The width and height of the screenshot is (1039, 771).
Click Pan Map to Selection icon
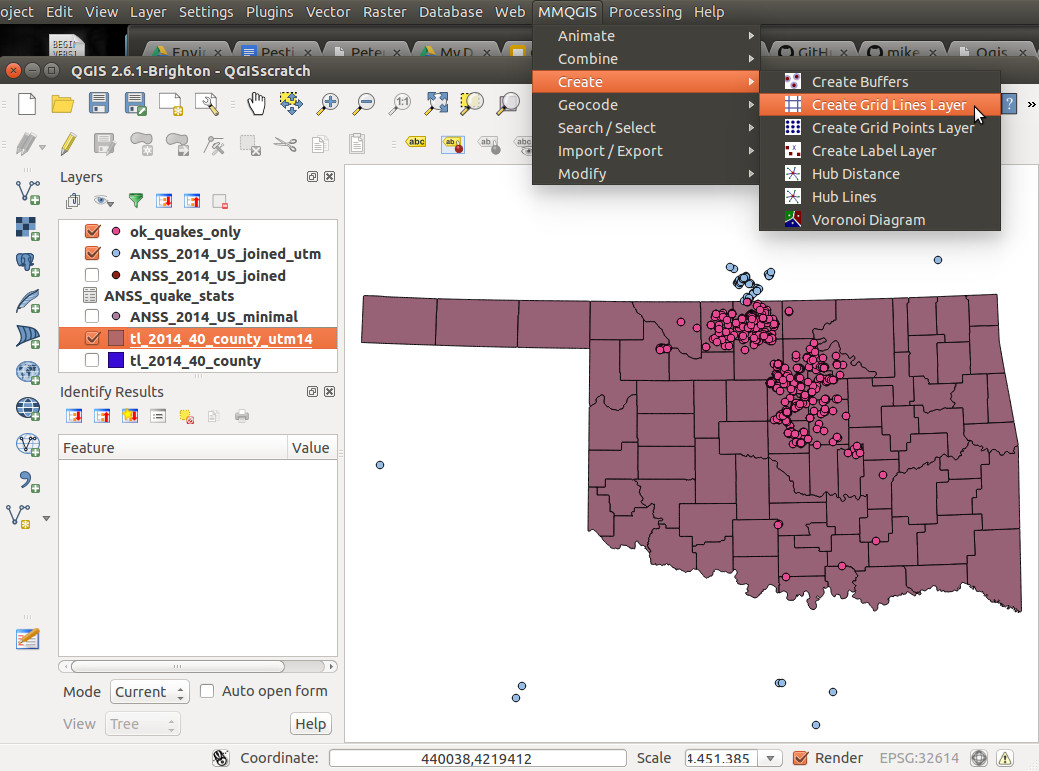291,104
